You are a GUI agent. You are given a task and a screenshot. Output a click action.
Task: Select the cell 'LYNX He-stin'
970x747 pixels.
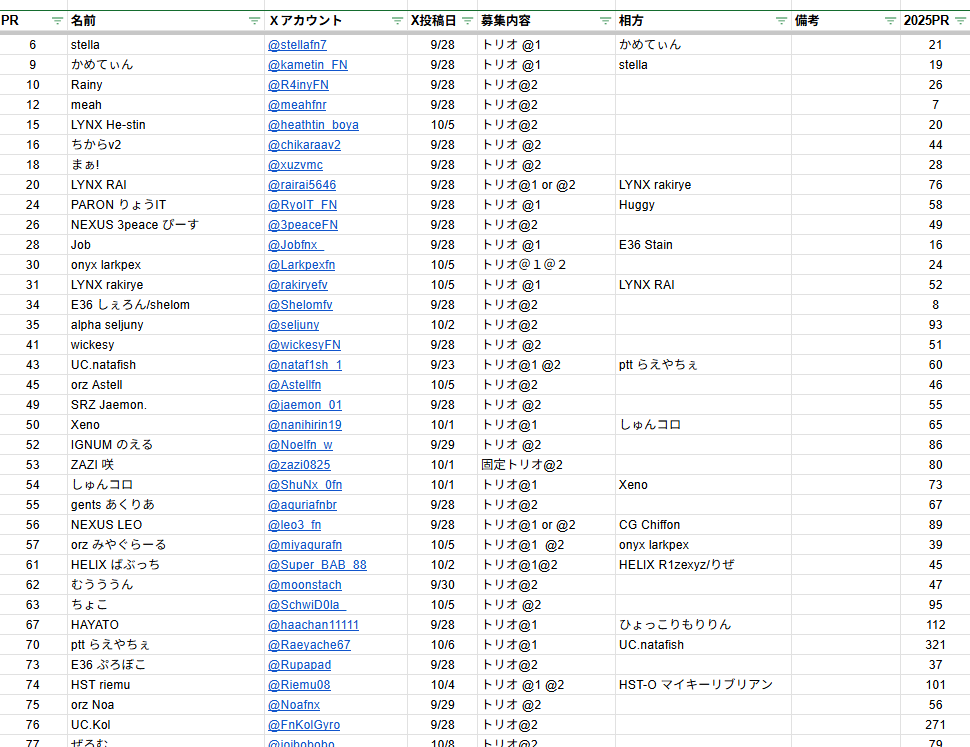point(166,125)
